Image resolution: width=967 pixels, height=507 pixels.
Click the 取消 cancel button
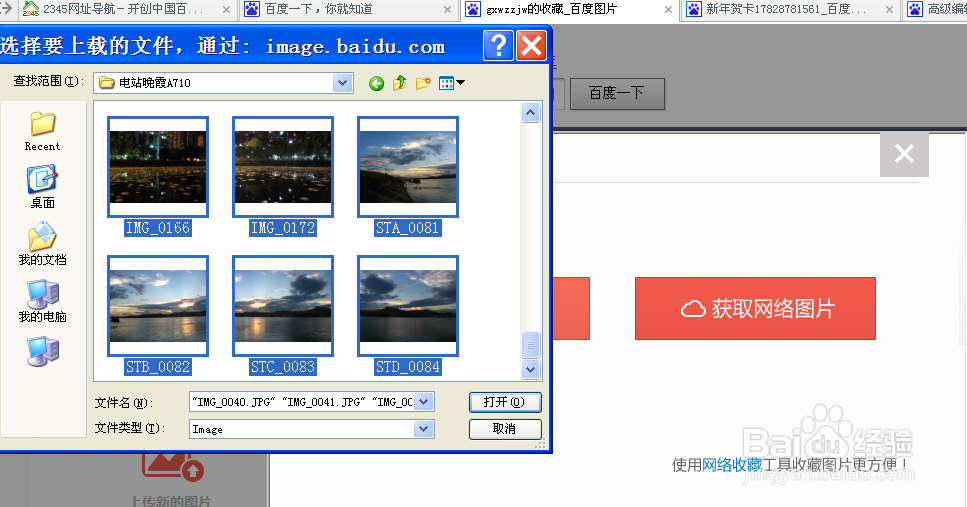pyautogui.click(x=505, y=429)
